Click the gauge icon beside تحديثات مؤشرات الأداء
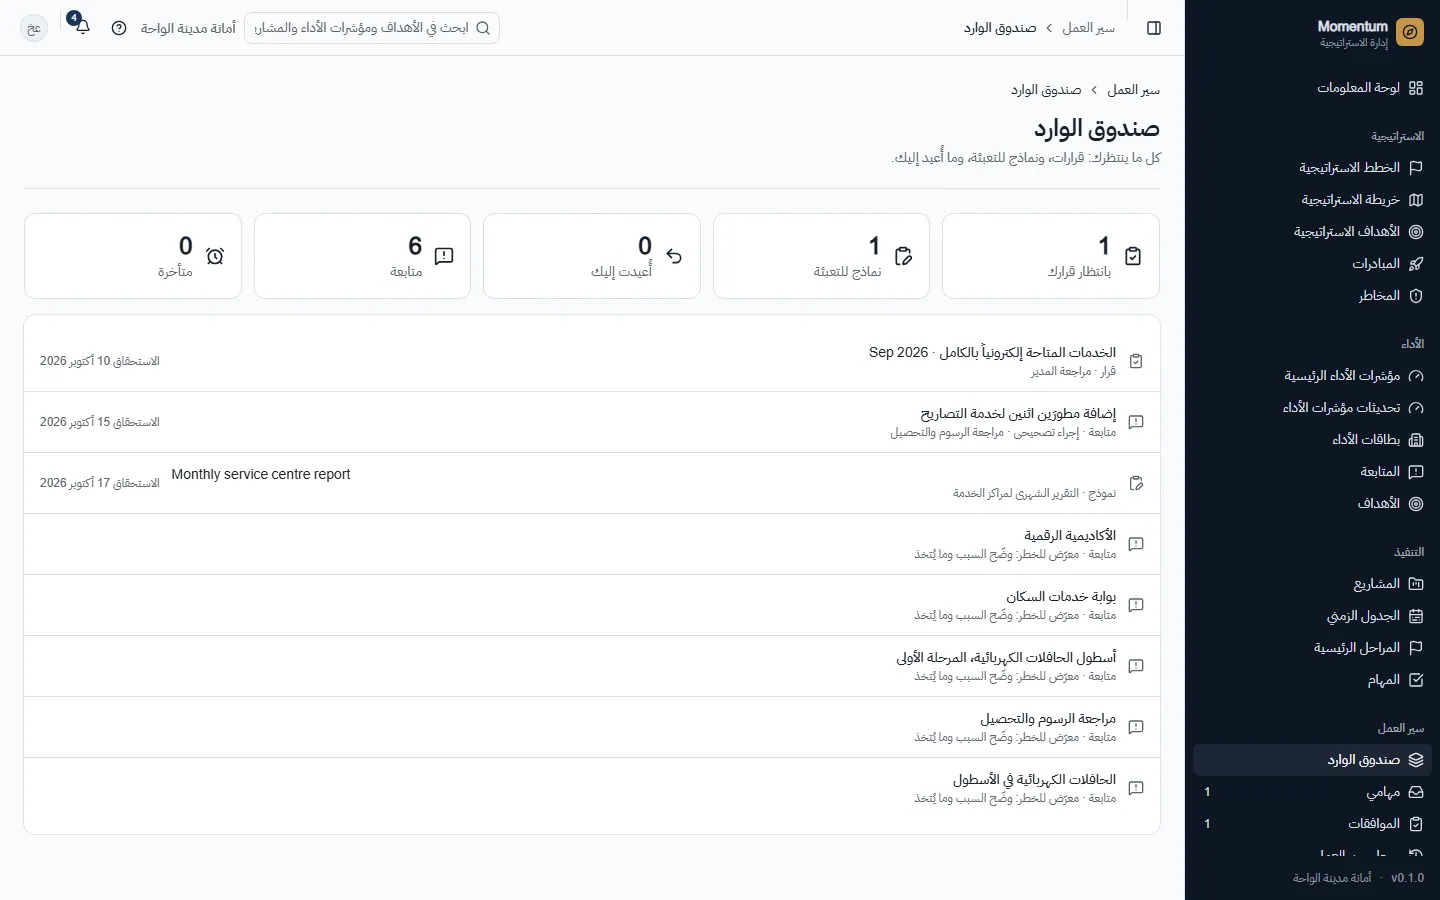Viewport: 1440px width, 900px height. pos(1416,408)
